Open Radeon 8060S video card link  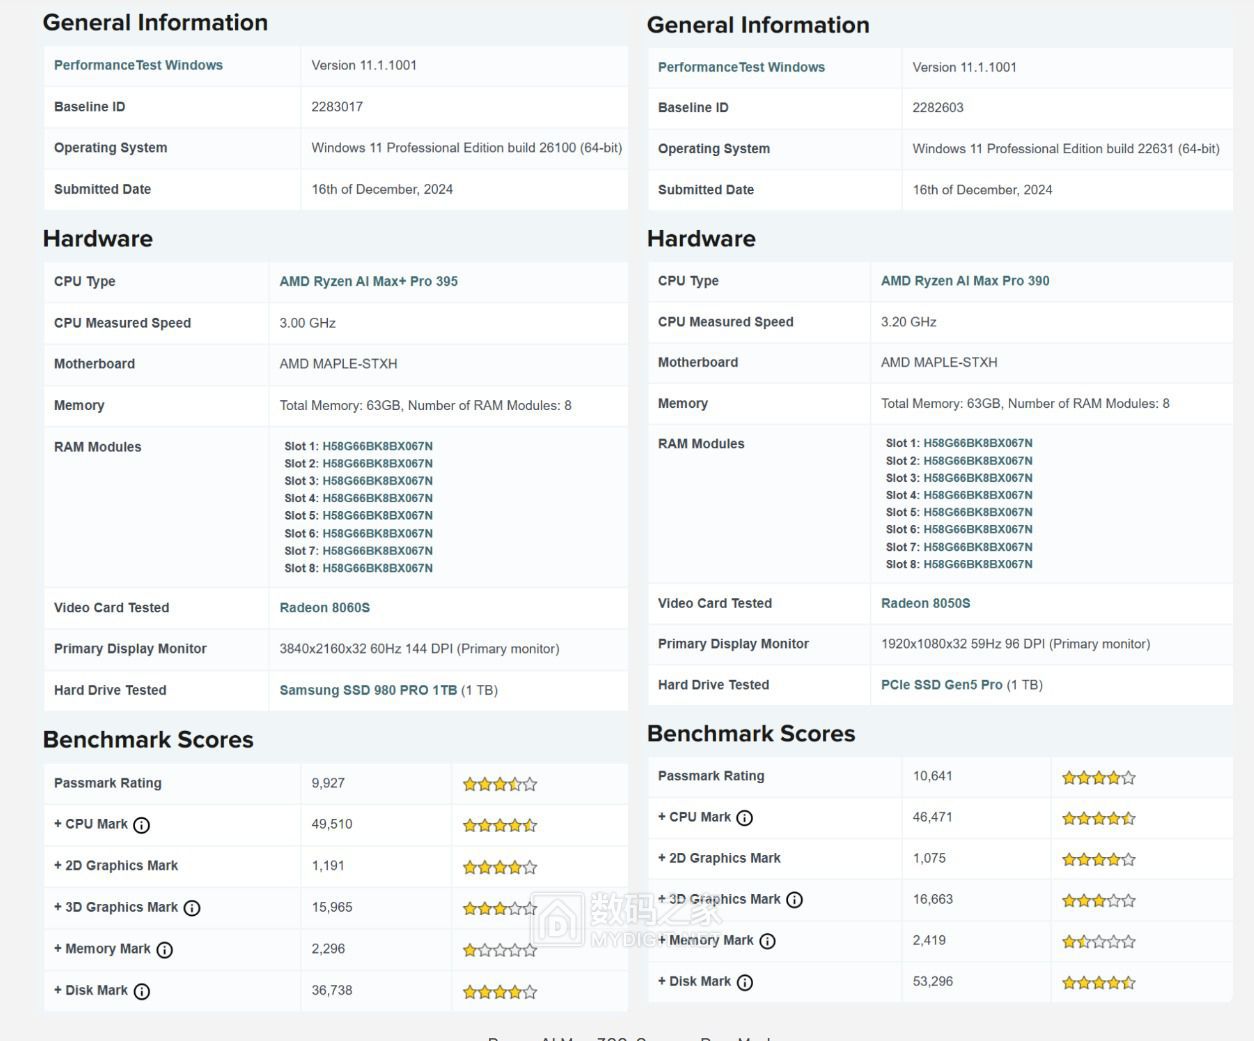tap(324, 607)
